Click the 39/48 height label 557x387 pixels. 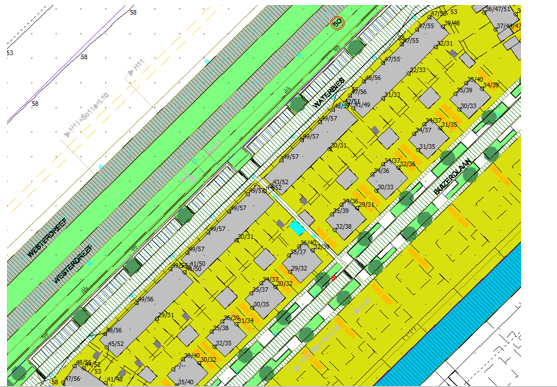point(452,23)
